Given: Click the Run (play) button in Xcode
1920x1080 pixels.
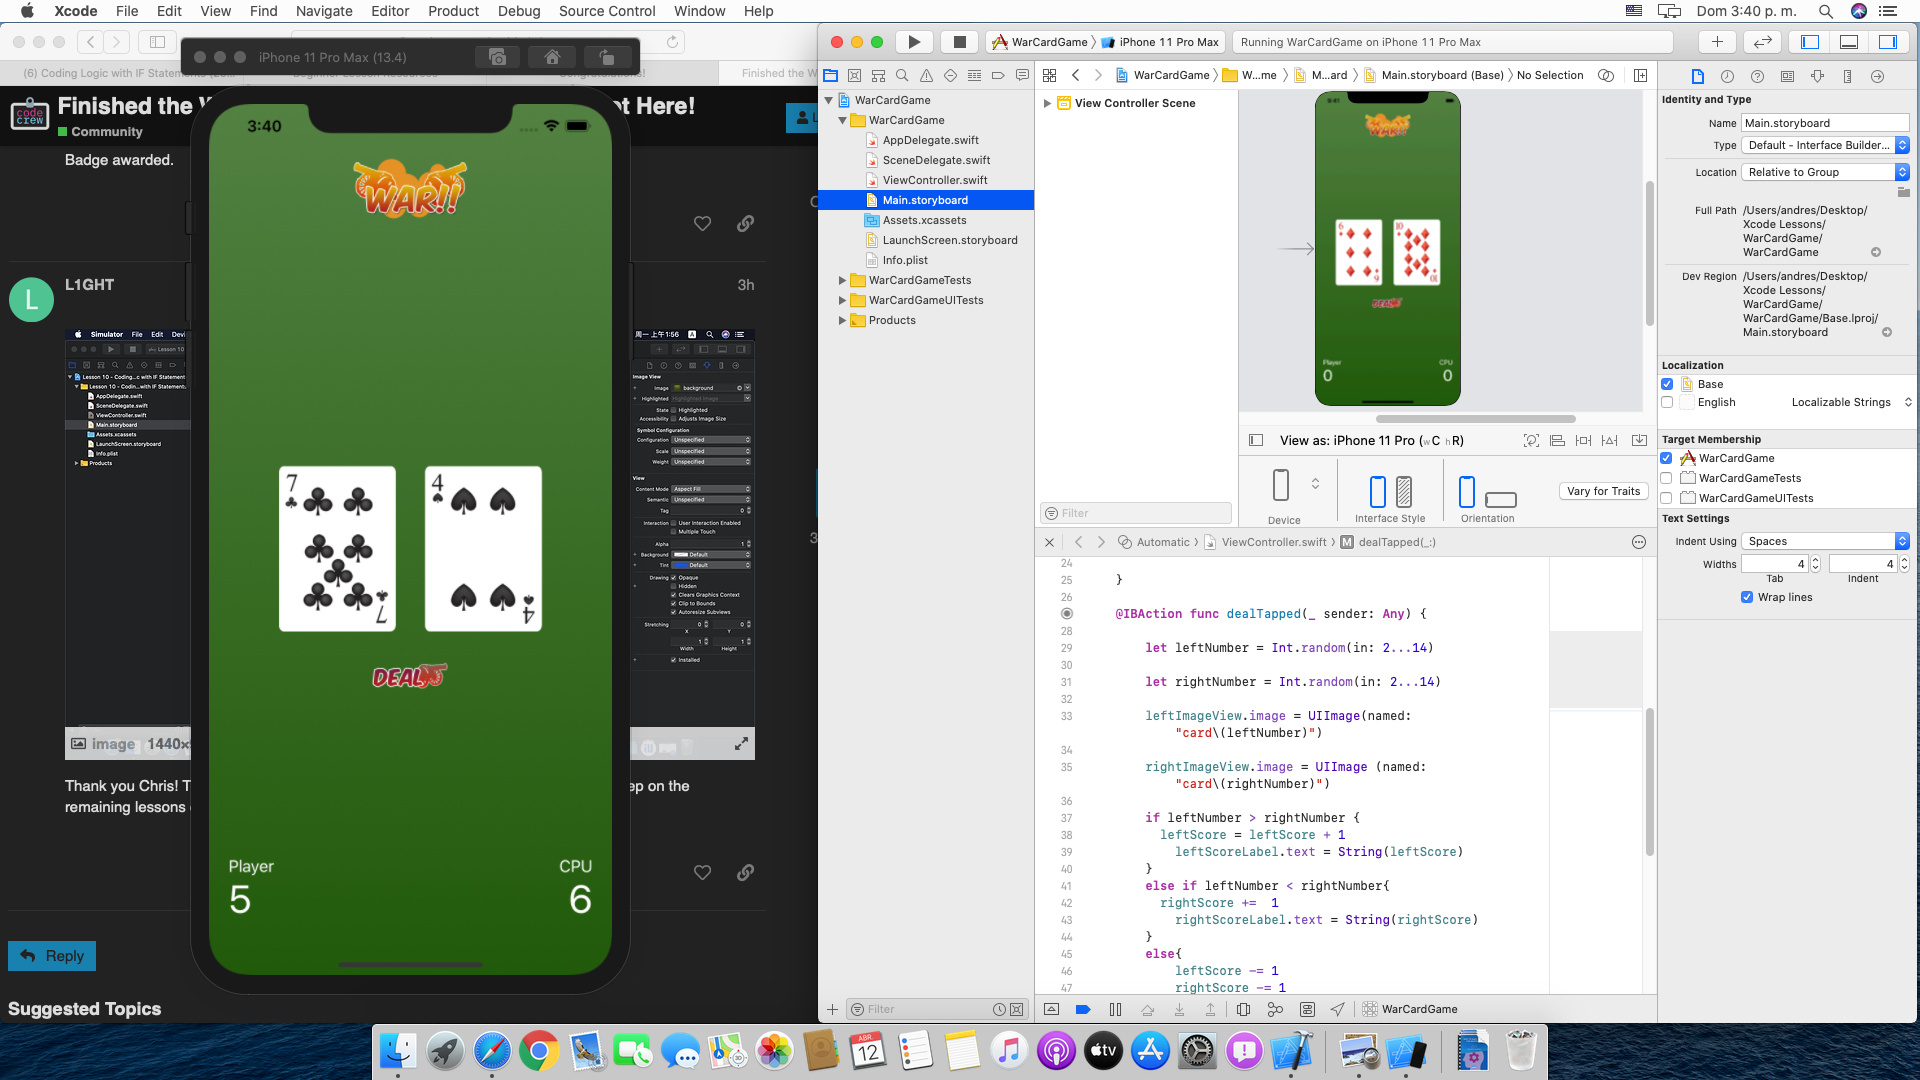Looking at the screenshot, I should tap(913, 42).
